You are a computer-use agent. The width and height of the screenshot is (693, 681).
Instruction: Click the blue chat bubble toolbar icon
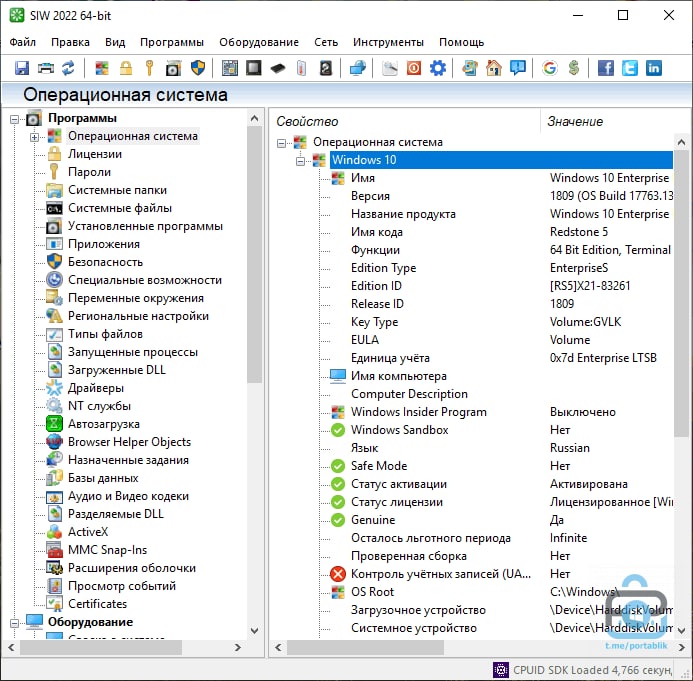pyautogui.click(x=518, y=68)
